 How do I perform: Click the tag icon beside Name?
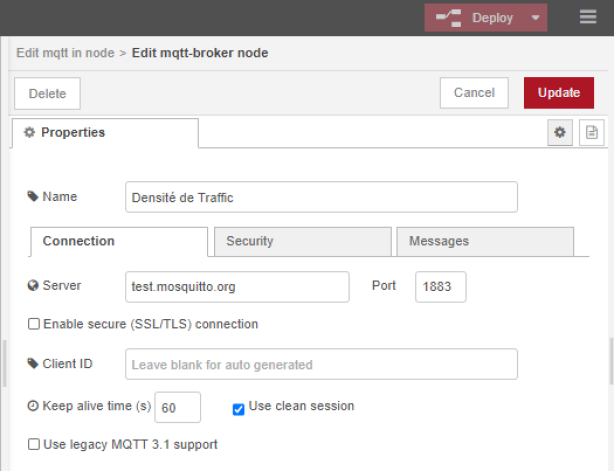pos(33,196)
